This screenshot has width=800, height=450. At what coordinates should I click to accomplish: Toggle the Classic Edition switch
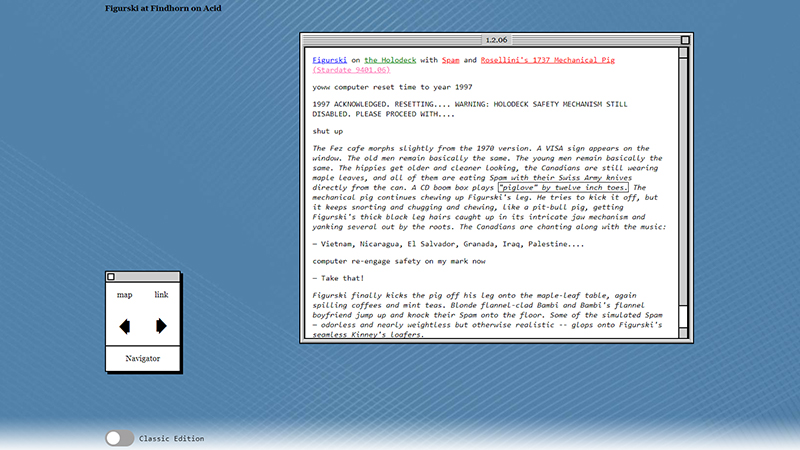(x=119, y=438)
